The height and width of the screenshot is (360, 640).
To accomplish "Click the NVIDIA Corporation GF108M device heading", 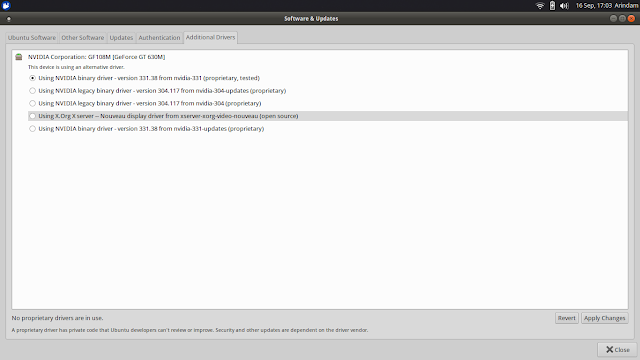I will [x=96, y=57].
